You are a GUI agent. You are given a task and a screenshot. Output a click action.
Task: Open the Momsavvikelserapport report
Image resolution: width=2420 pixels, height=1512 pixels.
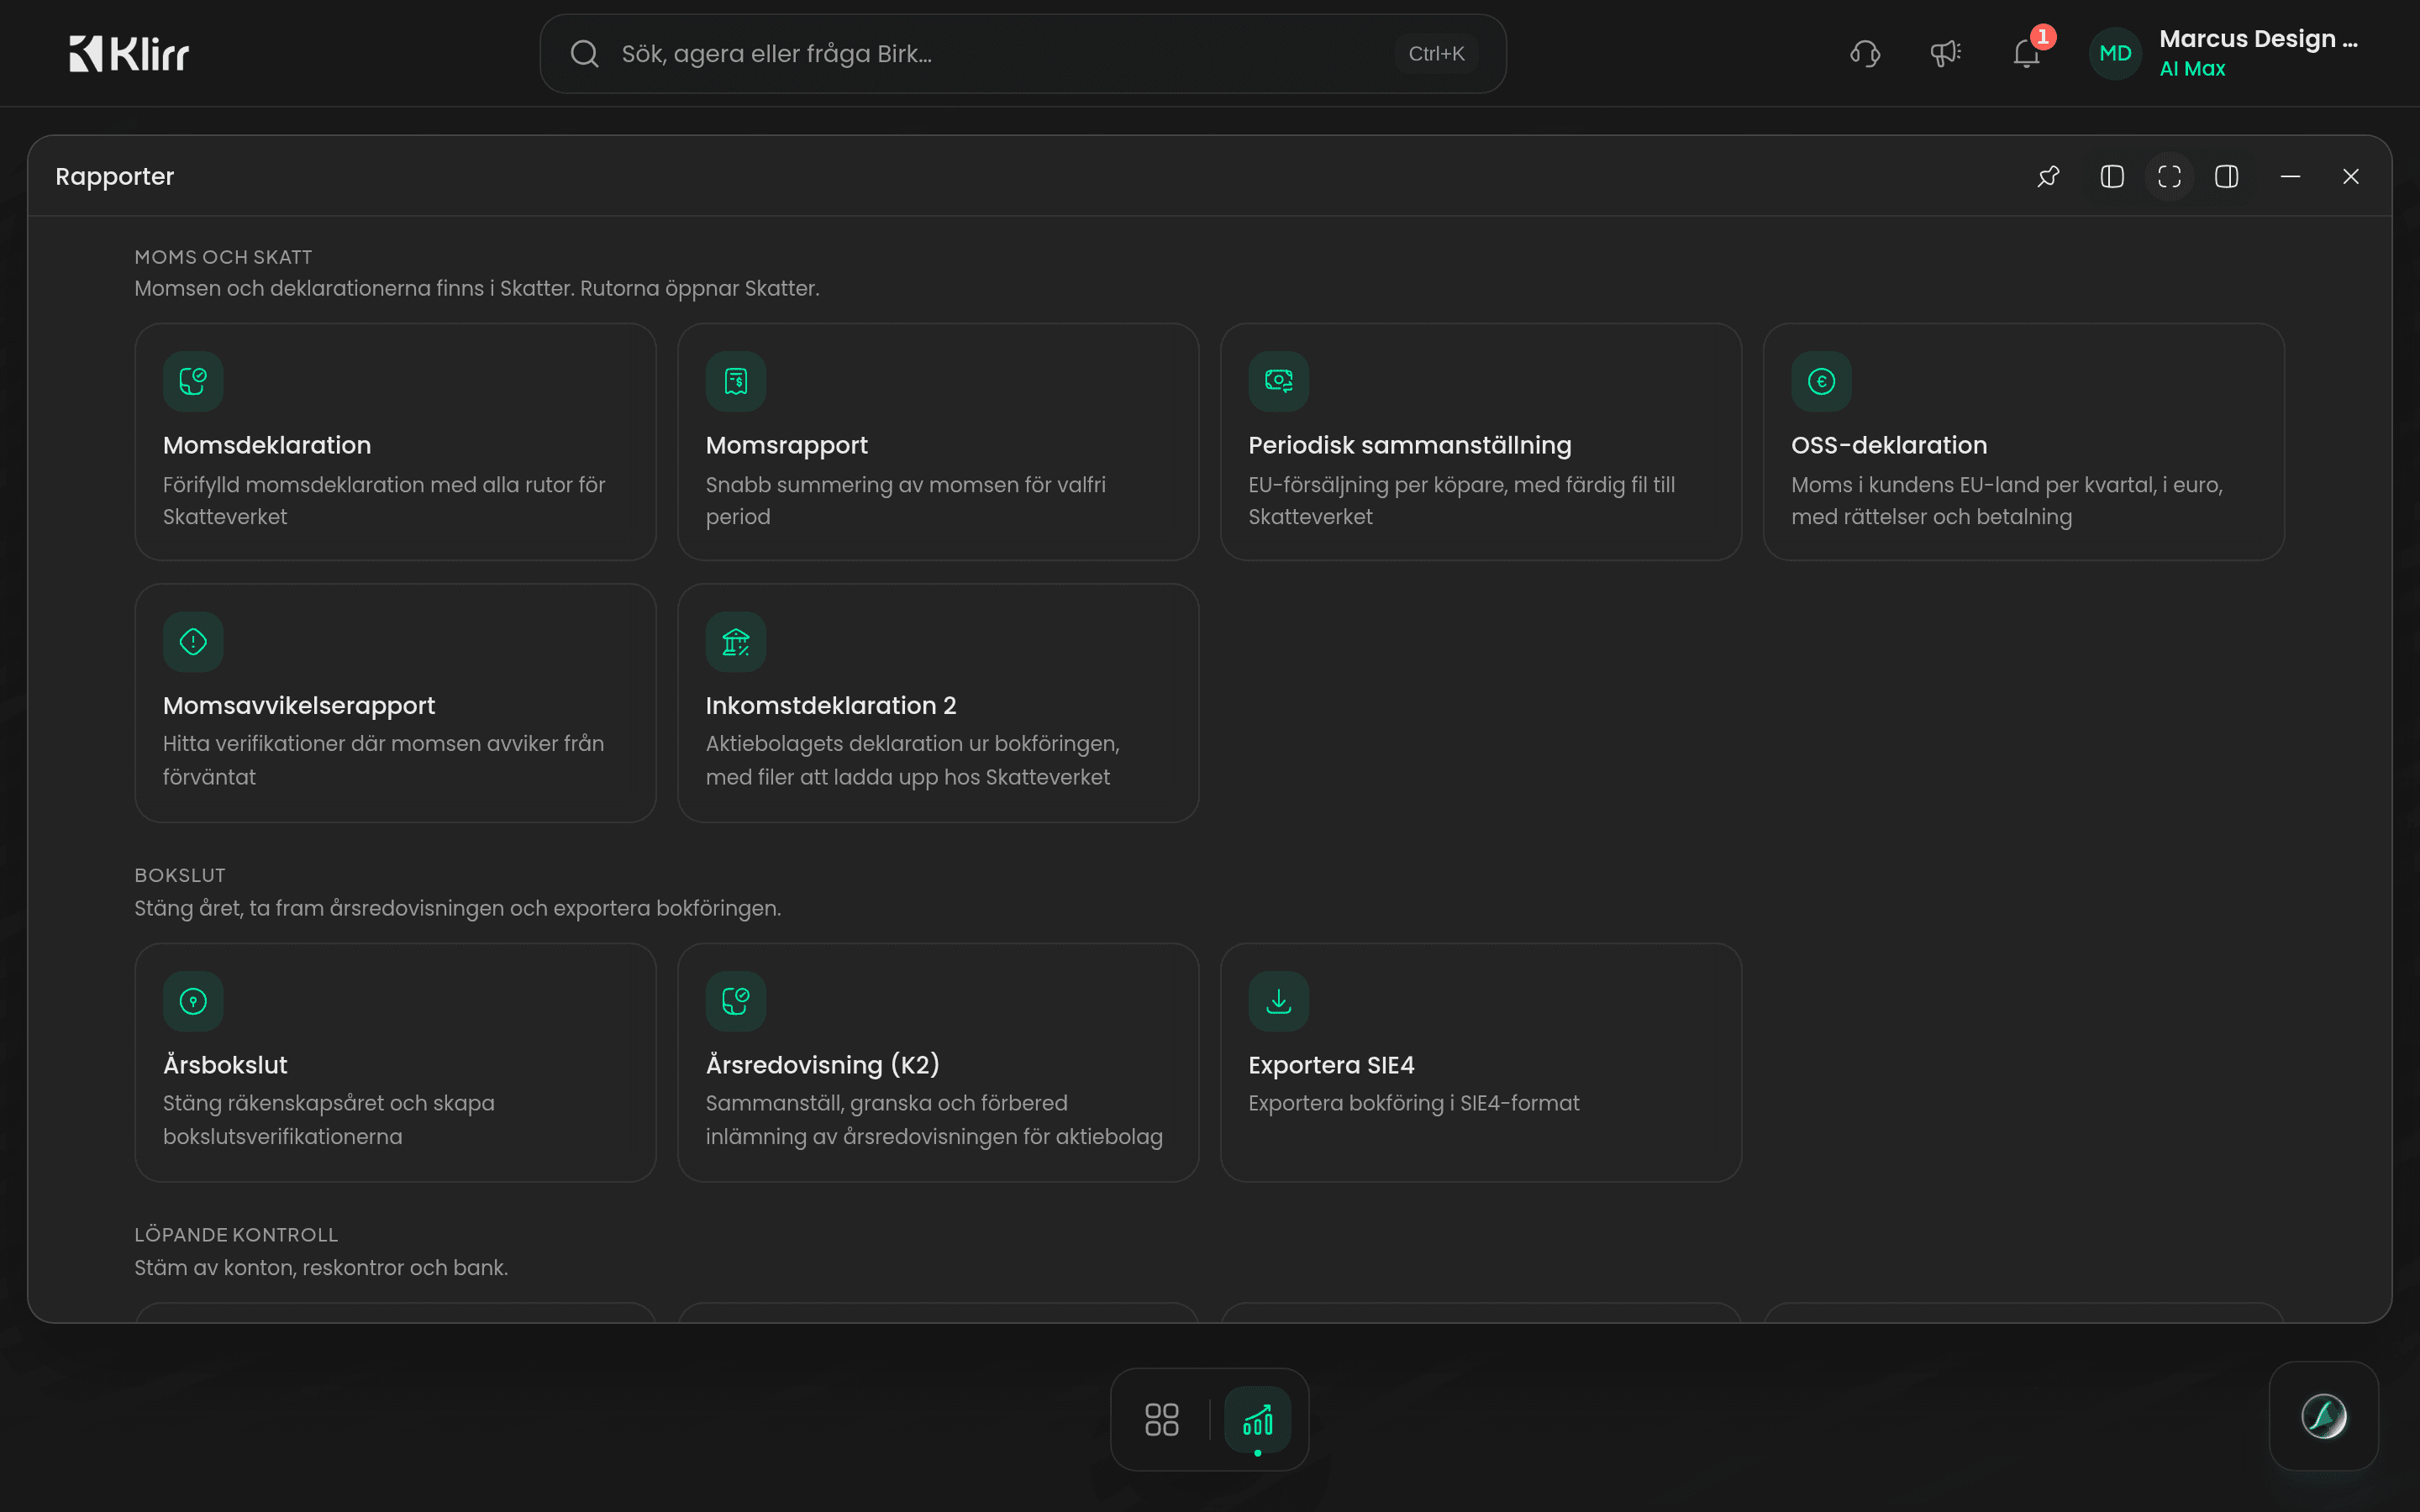click(x=395, y=703)
